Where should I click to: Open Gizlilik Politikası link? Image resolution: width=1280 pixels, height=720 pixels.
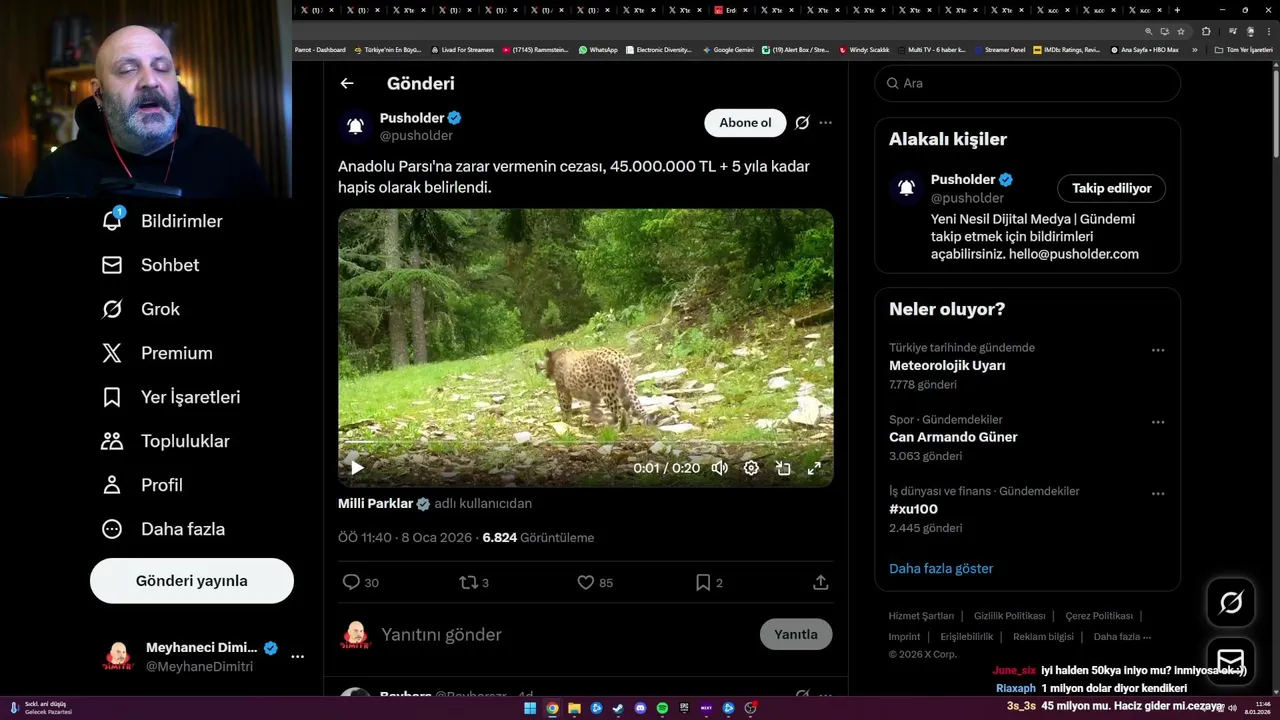pos(1009,616)
